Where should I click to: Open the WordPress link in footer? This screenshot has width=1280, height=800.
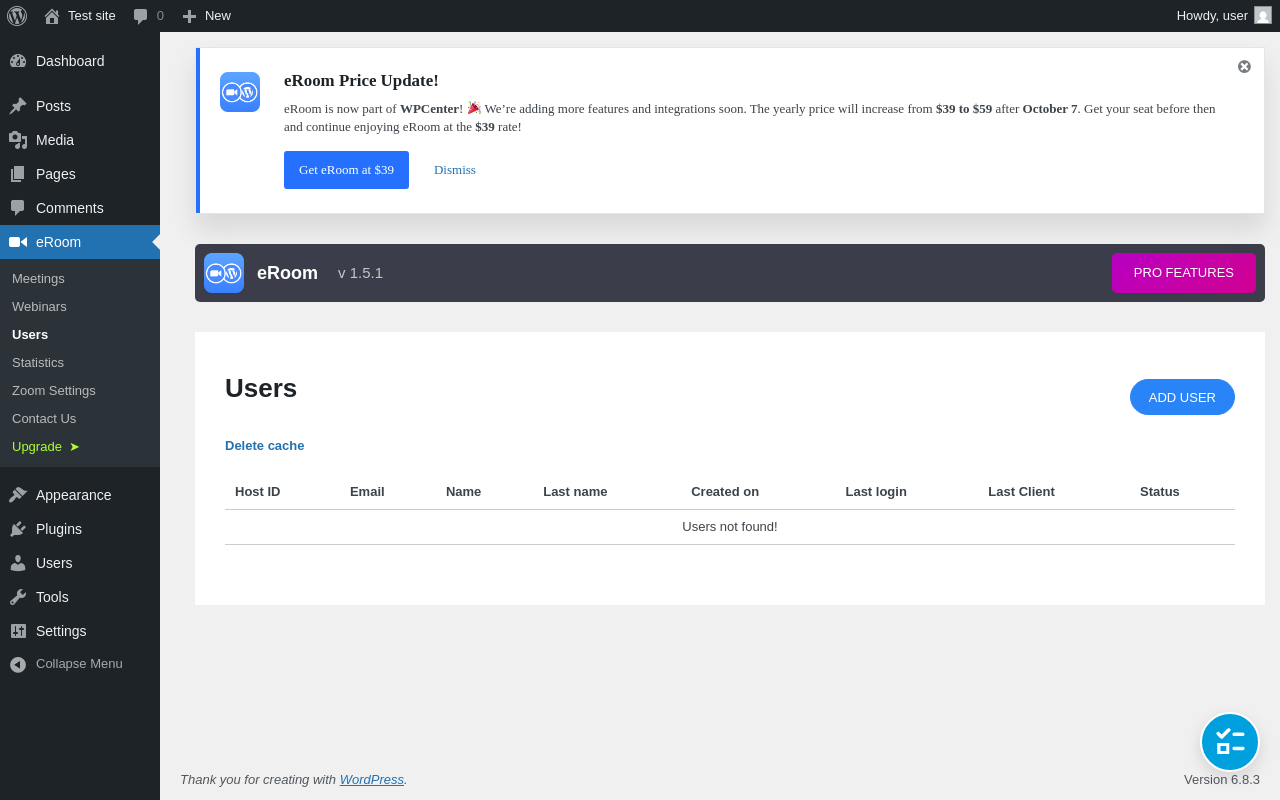(x=372, y=780)
